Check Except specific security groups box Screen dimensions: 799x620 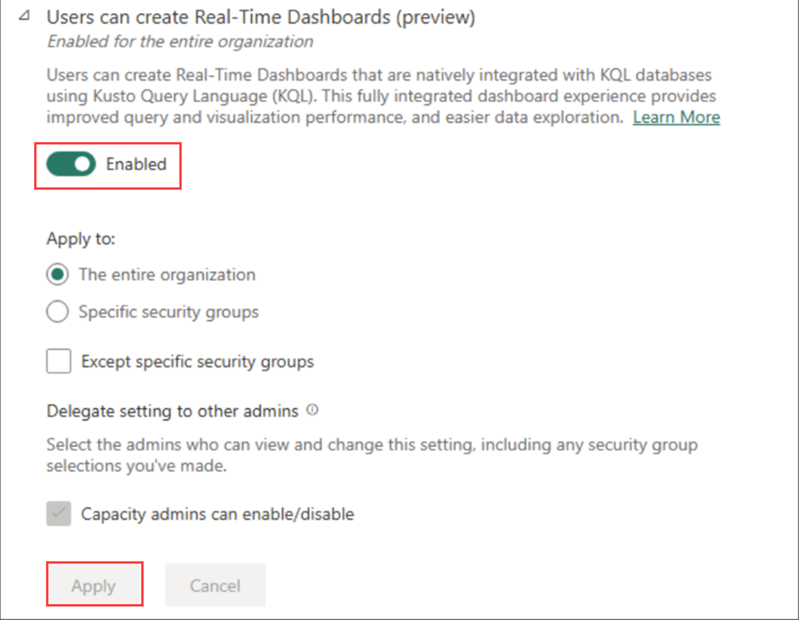coord(59,361)
